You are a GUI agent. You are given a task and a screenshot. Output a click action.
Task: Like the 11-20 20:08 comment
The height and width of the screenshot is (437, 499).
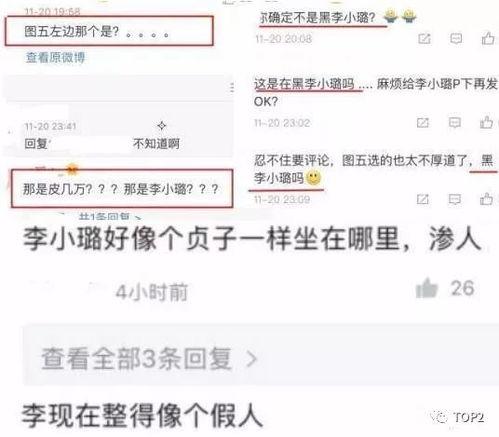tap(488, 38)
